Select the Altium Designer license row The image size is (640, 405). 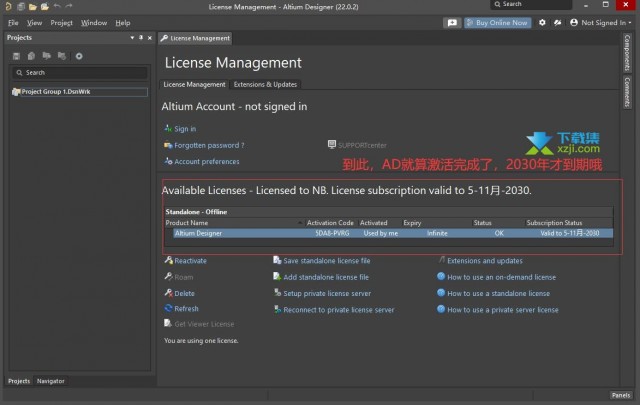click(x=393, y=233)
